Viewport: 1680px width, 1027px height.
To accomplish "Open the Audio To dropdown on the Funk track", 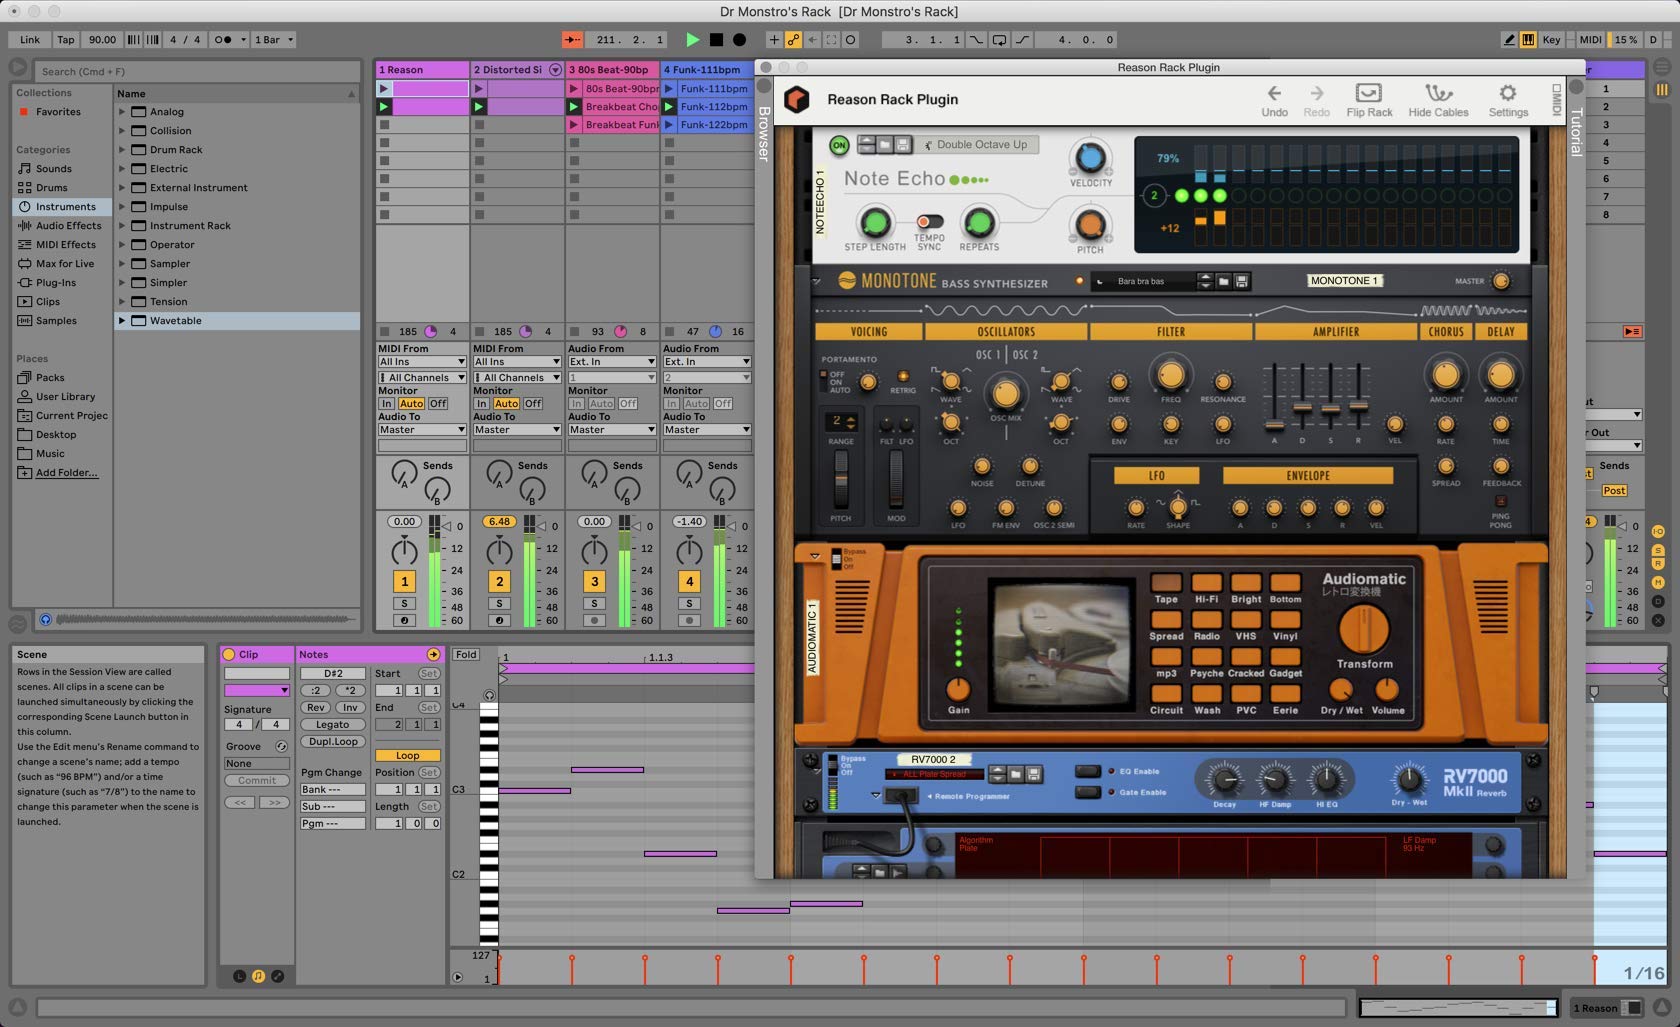I will click(x=706, y=429).
